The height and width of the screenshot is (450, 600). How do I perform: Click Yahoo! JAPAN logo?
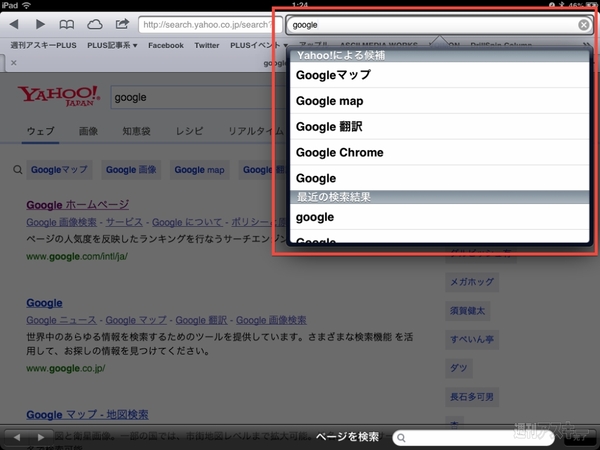[59, 95]
